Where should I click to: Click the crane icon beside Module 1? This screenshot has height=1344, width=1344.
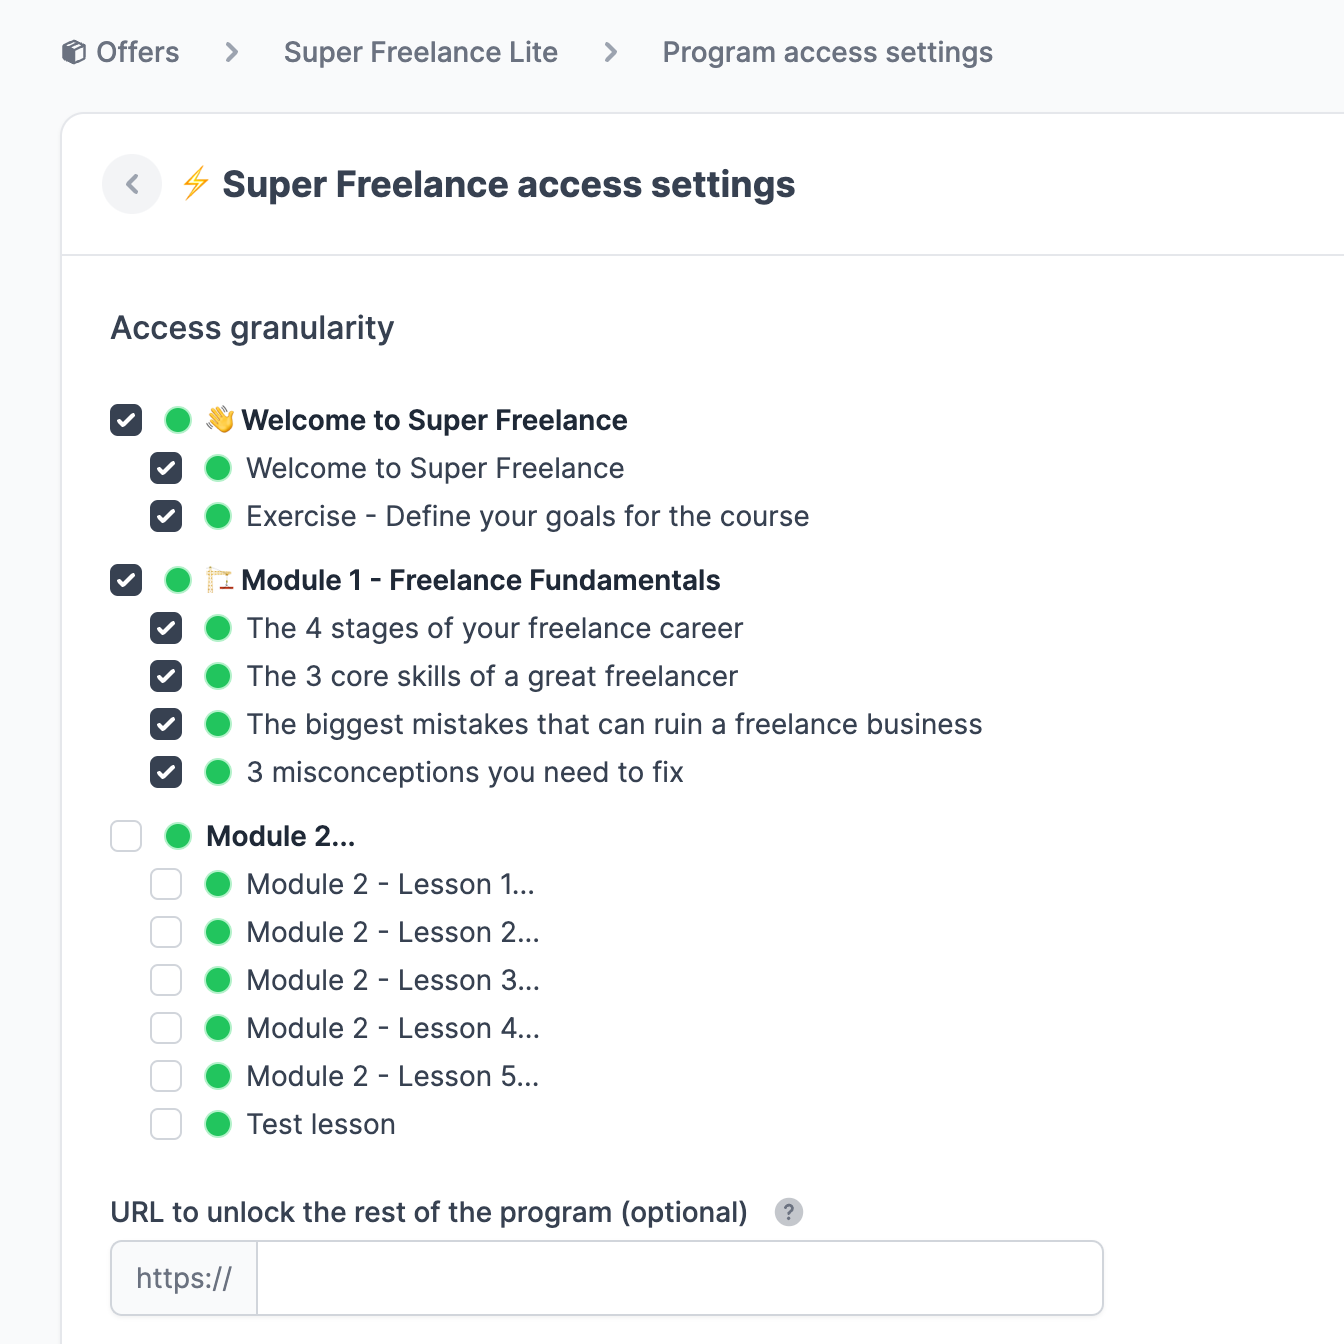coord(220,580)
